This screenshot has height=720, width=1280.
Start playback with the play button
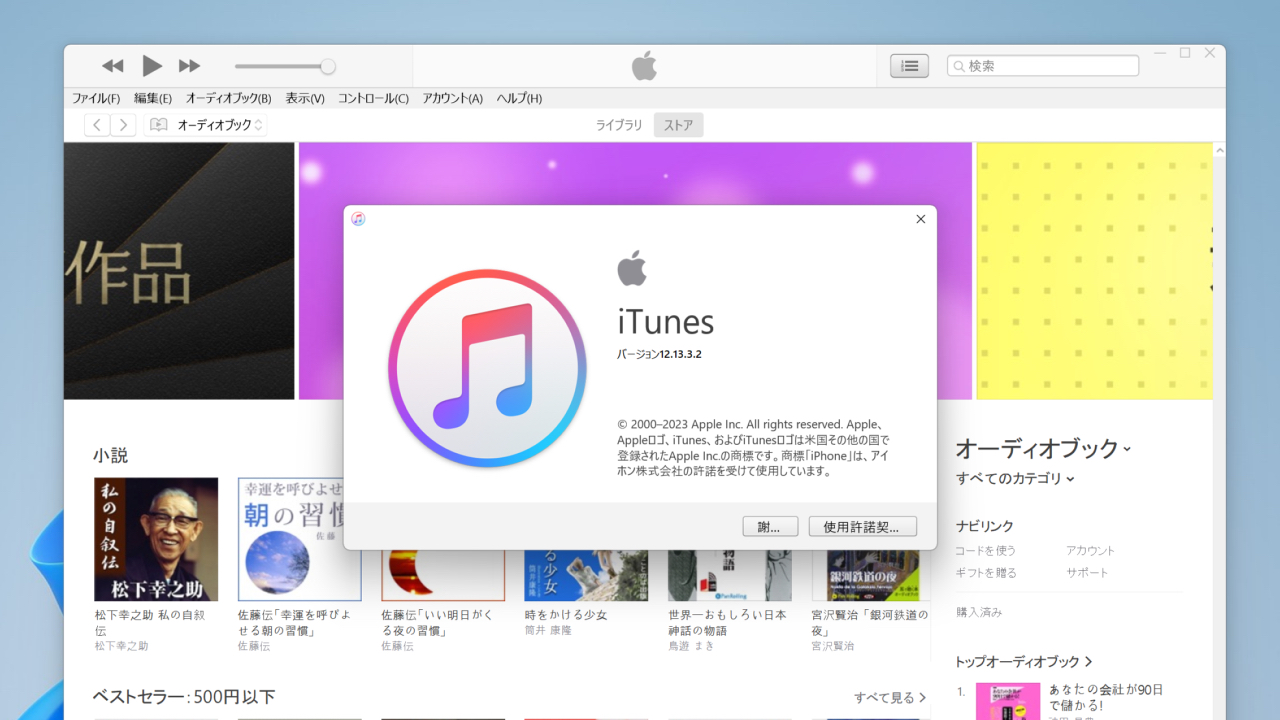pyautogui.click(x=152, y=66)
